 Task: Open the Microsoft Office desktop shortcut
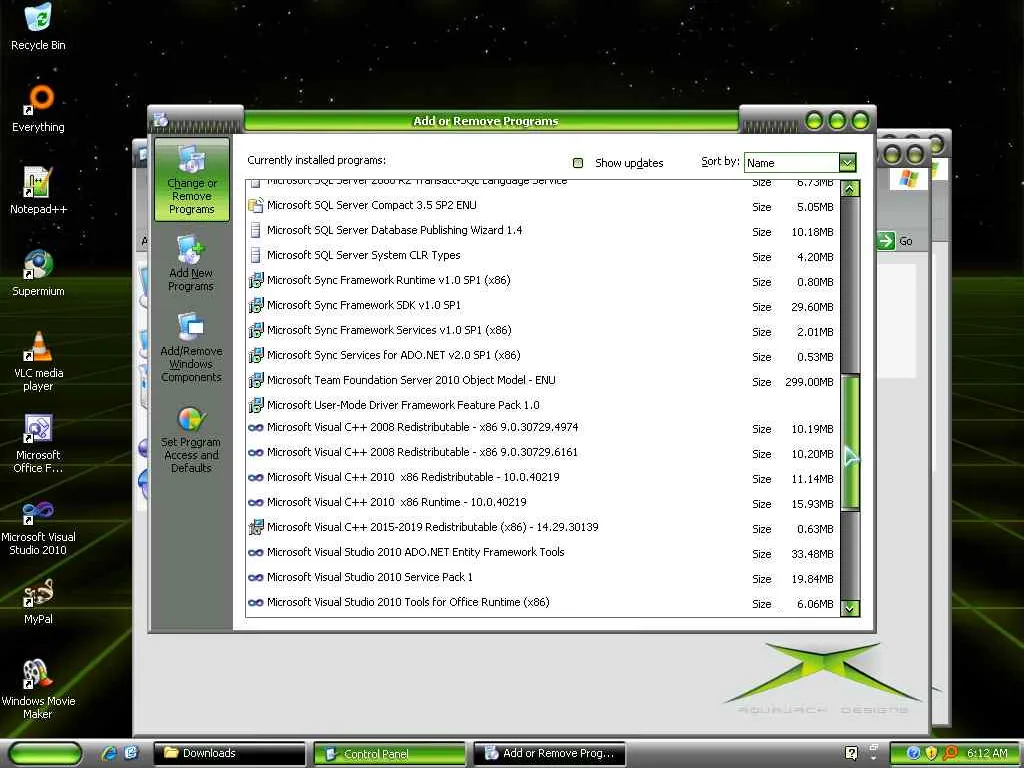point(38,443)
